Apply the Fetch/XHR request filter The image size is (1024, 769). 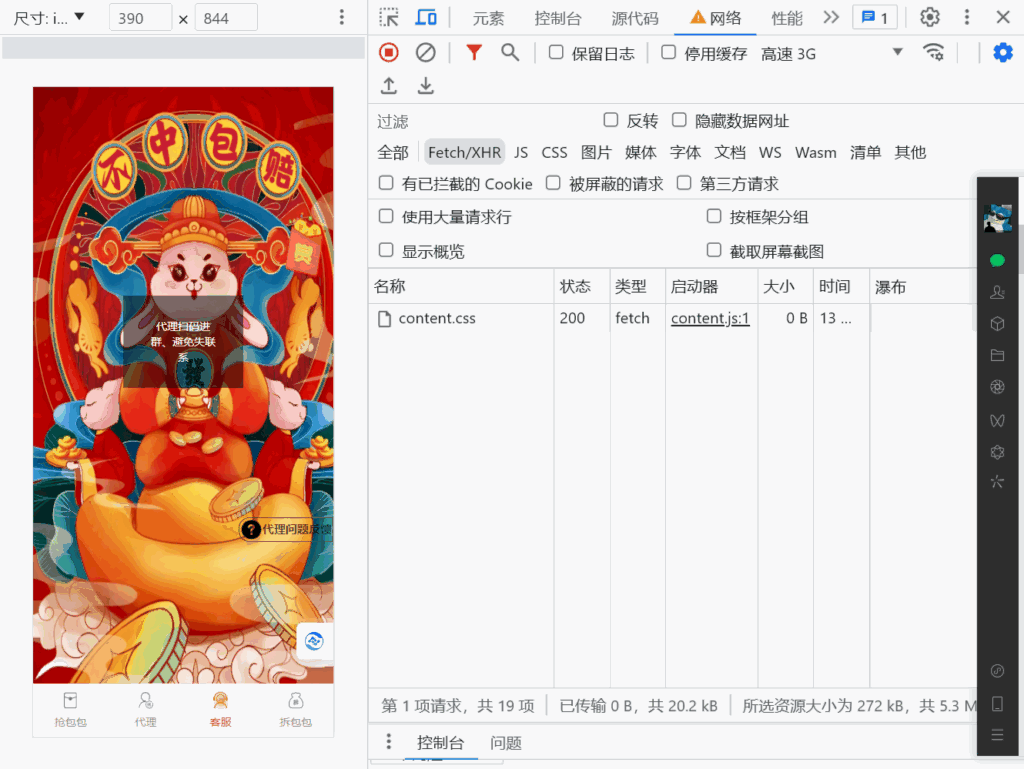point(464,152)
